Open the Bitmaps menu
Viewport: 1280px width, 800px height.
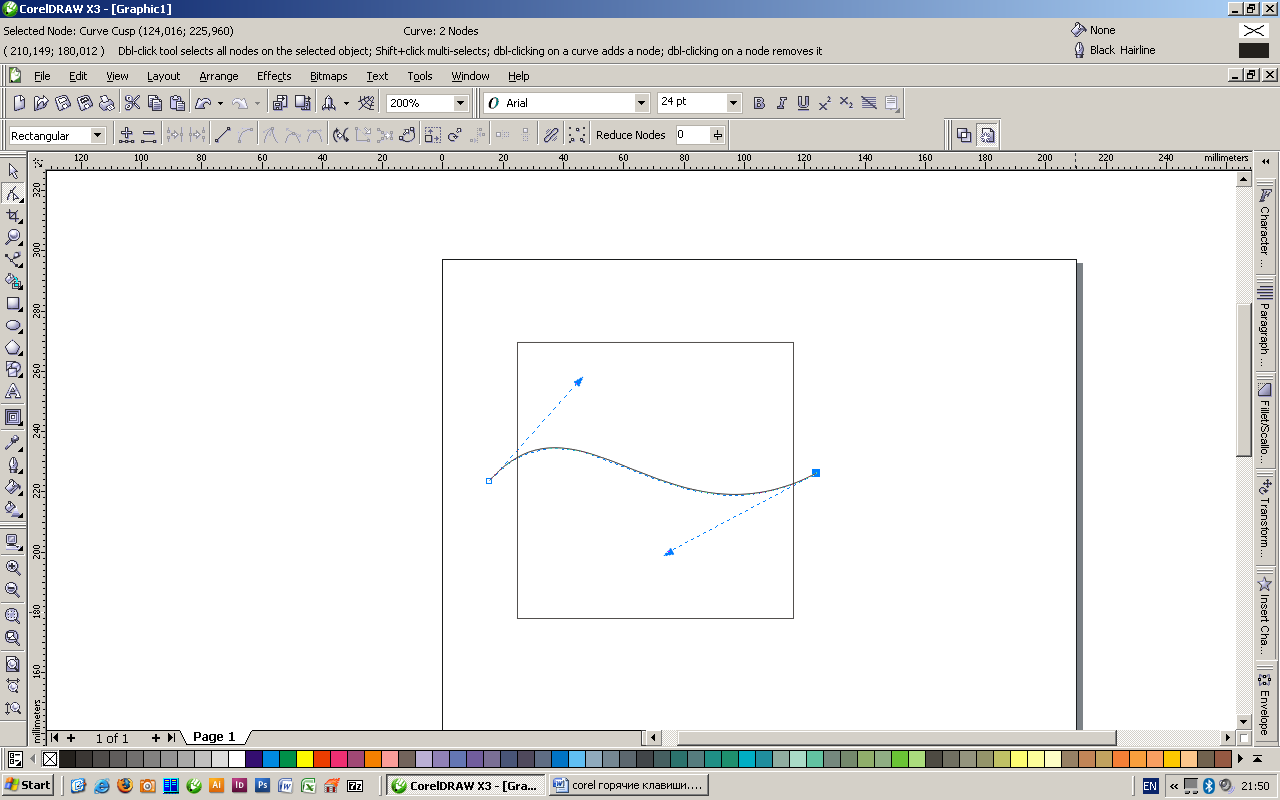(329, 76)
